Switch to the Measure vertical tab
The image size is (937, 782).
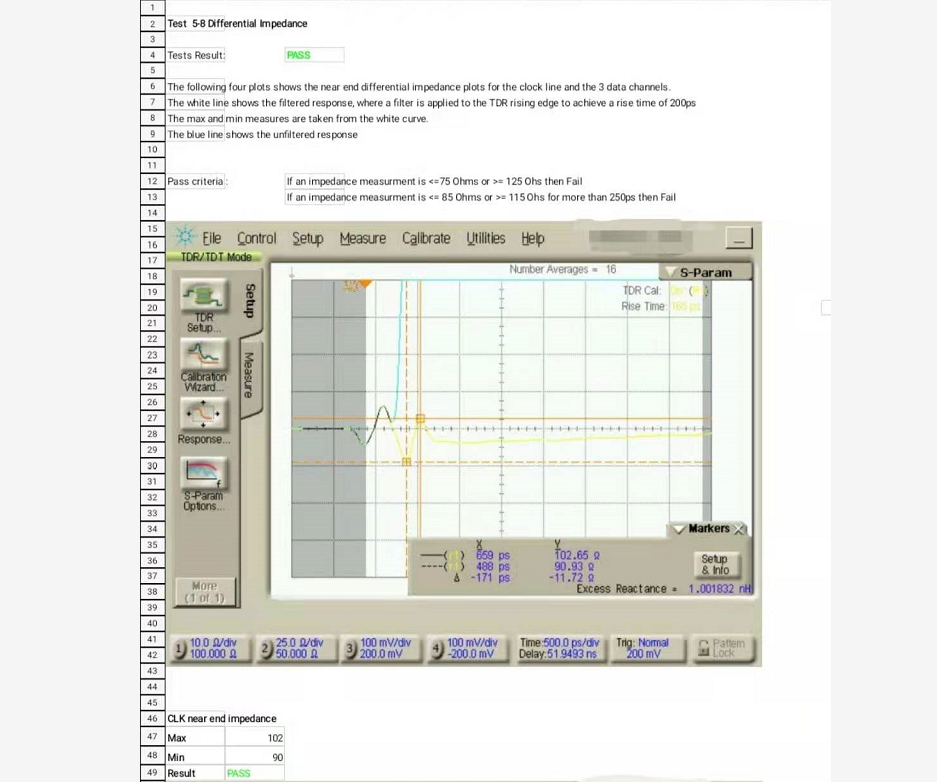click(x=248, y=374)
